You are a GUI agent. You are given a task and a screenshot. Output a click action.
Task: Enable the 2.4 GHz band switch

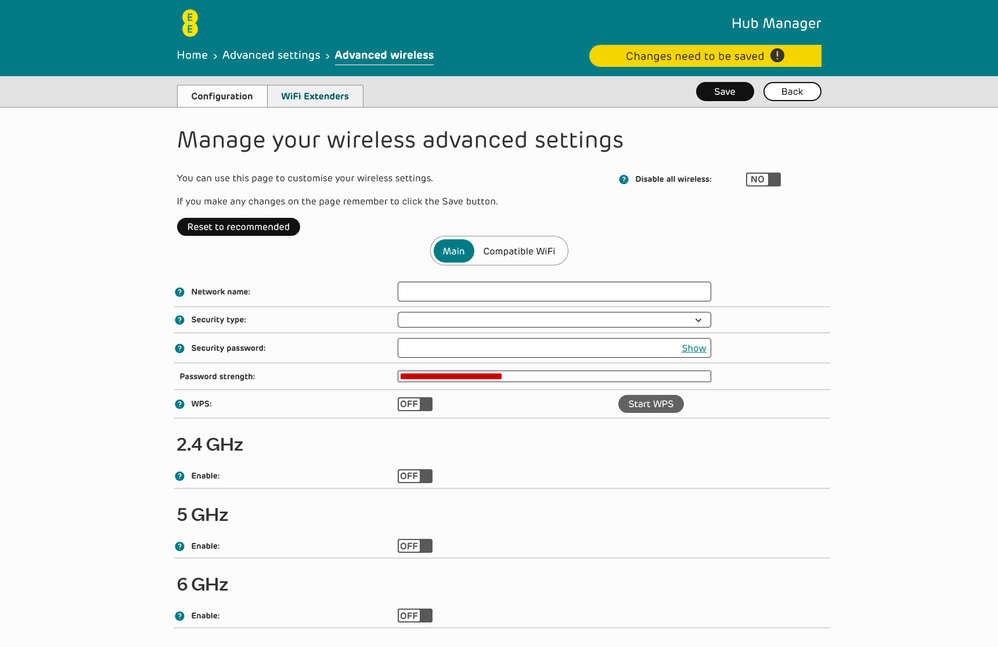(x=415, y=476)
